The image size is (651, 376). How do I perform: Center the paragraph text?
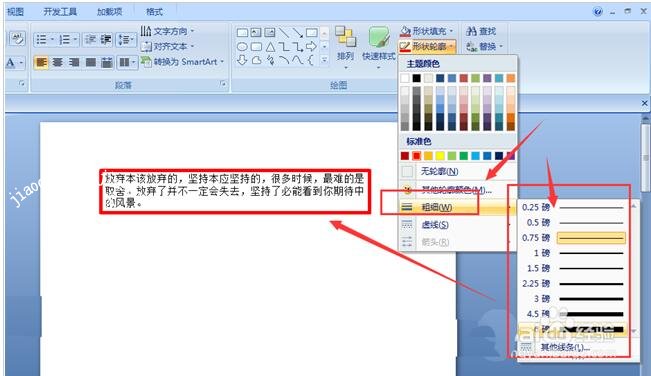tap(57, 63)
